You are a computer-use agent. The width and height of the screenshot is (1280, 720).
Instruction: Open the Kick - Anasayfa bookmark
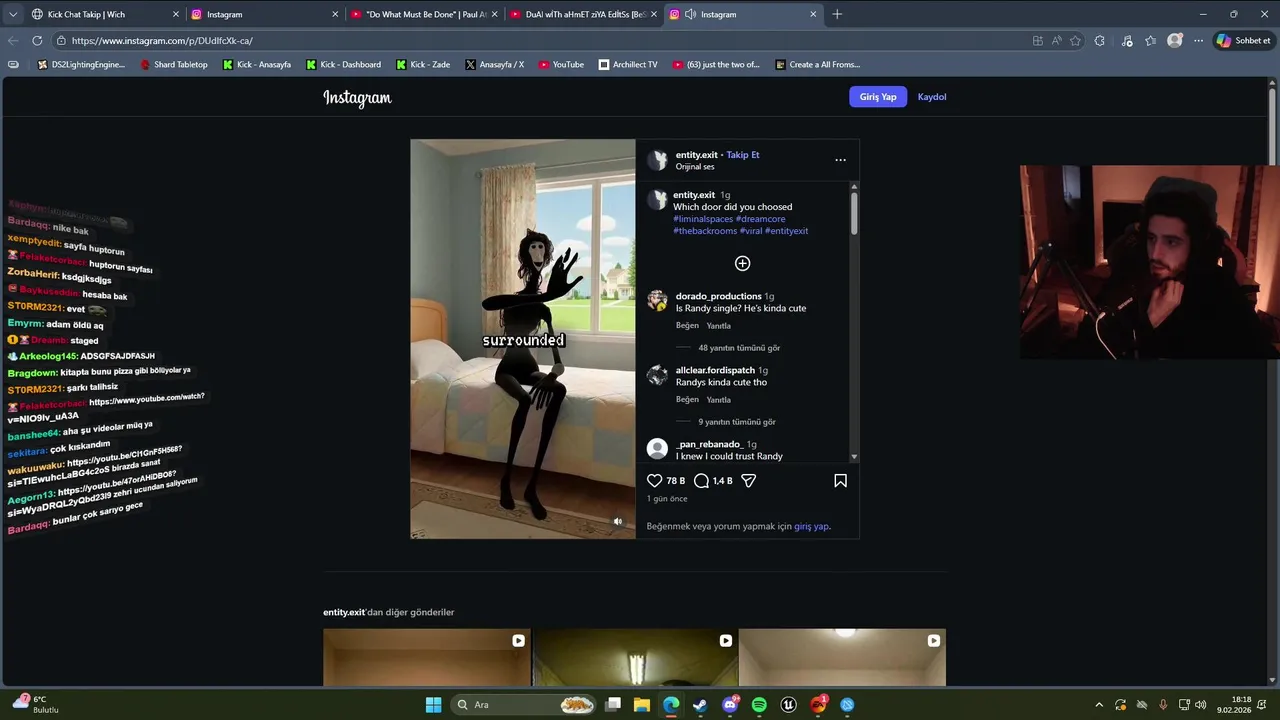click(x=256, y=64)
